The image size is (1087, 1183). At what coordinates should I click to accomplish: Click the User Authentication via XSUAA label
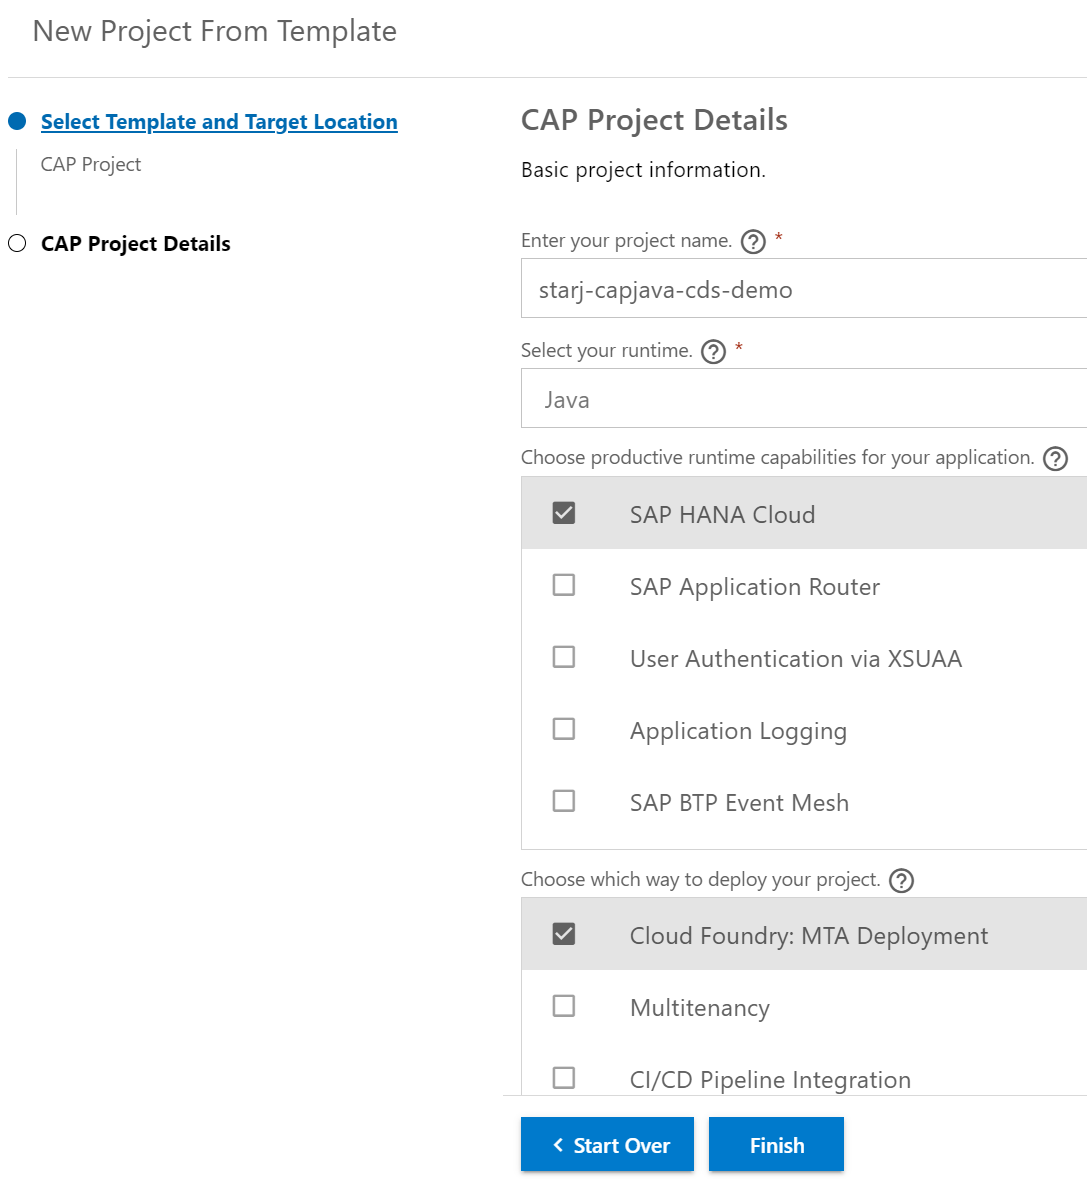click(x=796, y=659)
